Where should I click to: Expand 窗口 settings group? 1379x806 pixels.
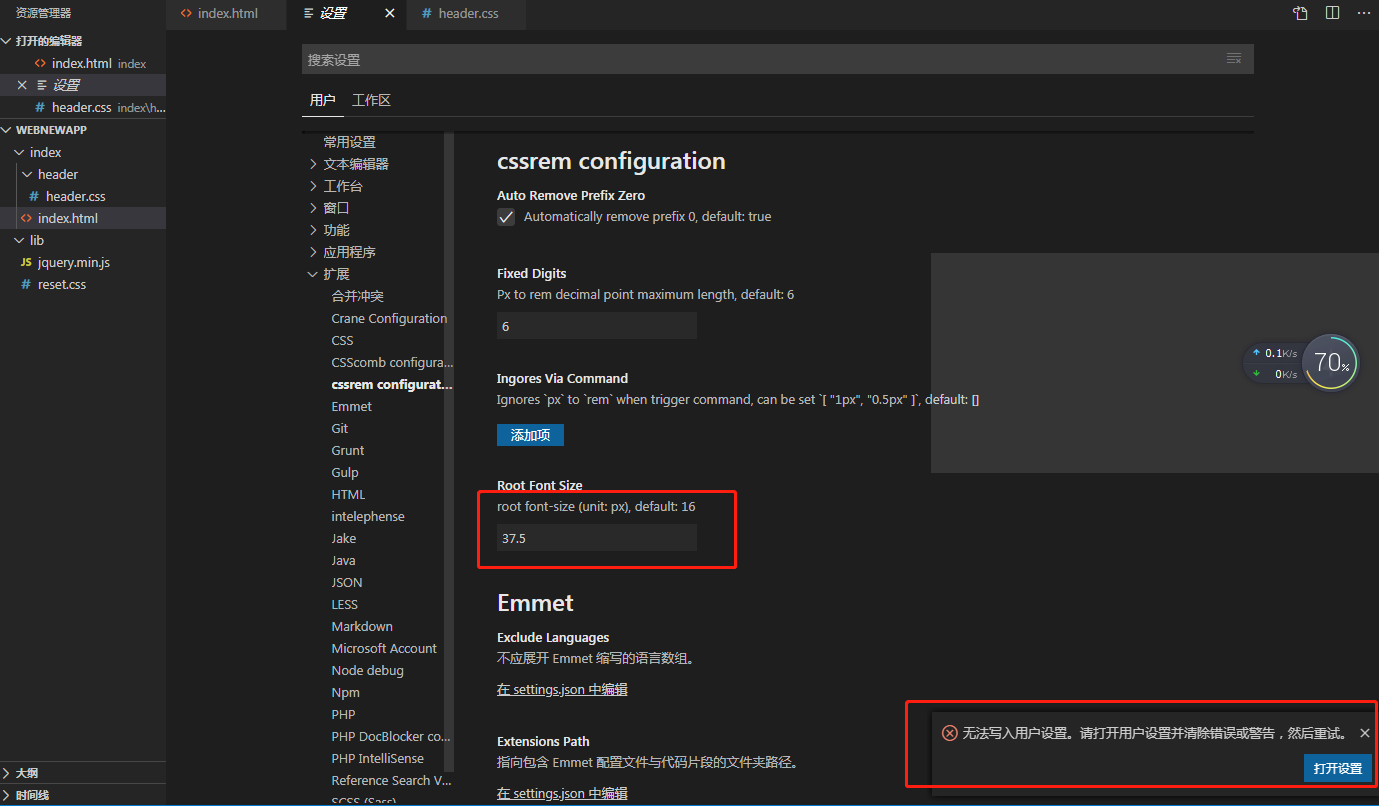point(313,208)
